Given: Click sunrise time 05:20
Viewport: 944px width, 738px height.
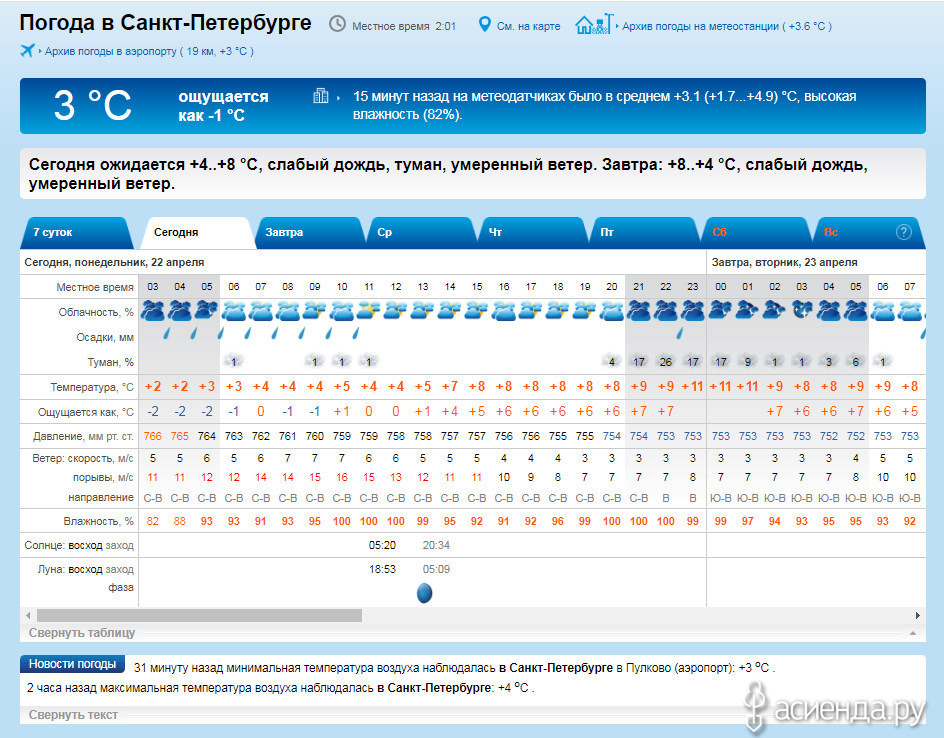Looking at the screenshot, I should click(382, 545).
